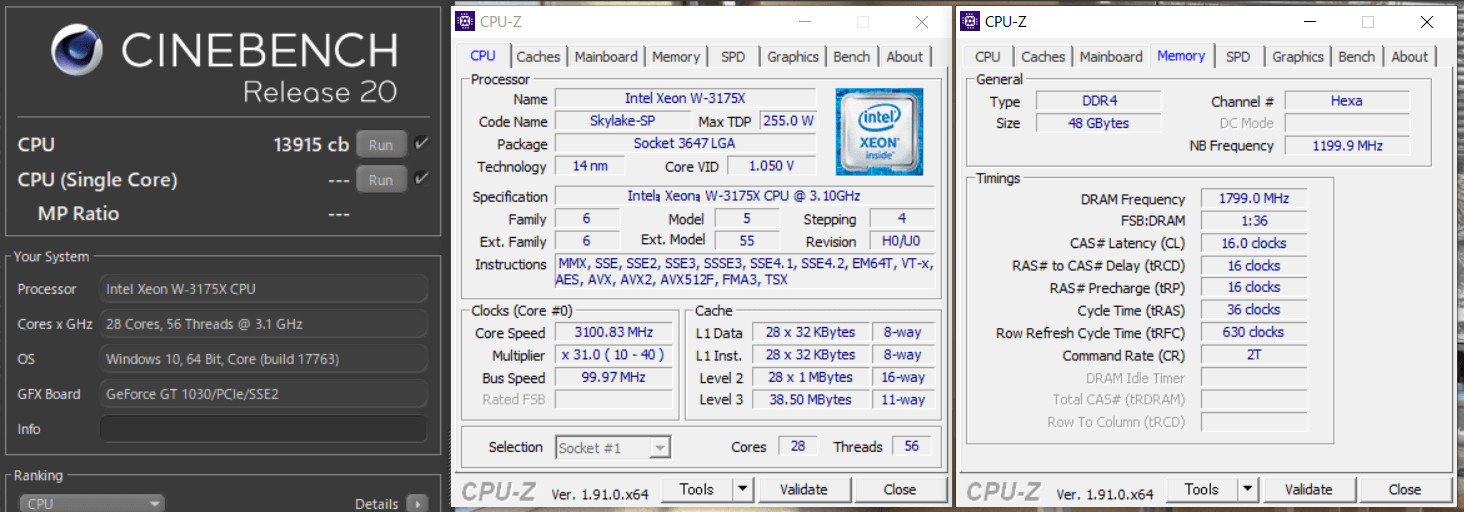Screen dimensions: 1464x512
Task: Click the Level 3 cache value 38.50 MBytes
Action: click(x=809, y=399)
